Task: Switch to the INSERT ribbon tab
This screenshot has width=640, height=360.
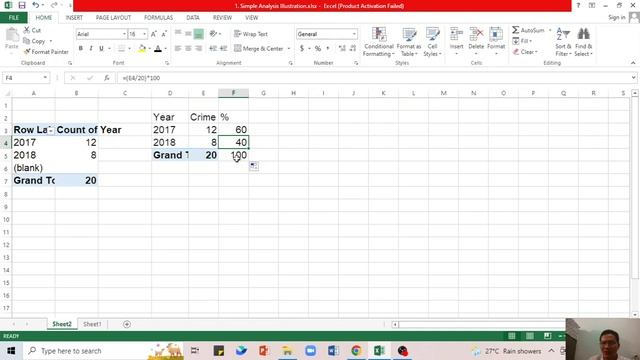Action: tap(74, 18)
